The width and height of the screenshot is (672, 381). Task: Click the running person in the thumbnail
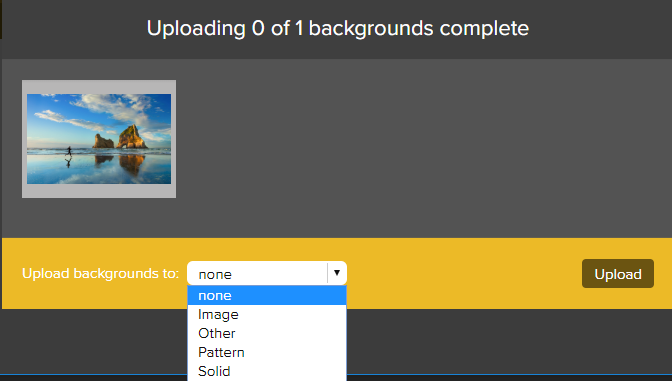[69, 151]
